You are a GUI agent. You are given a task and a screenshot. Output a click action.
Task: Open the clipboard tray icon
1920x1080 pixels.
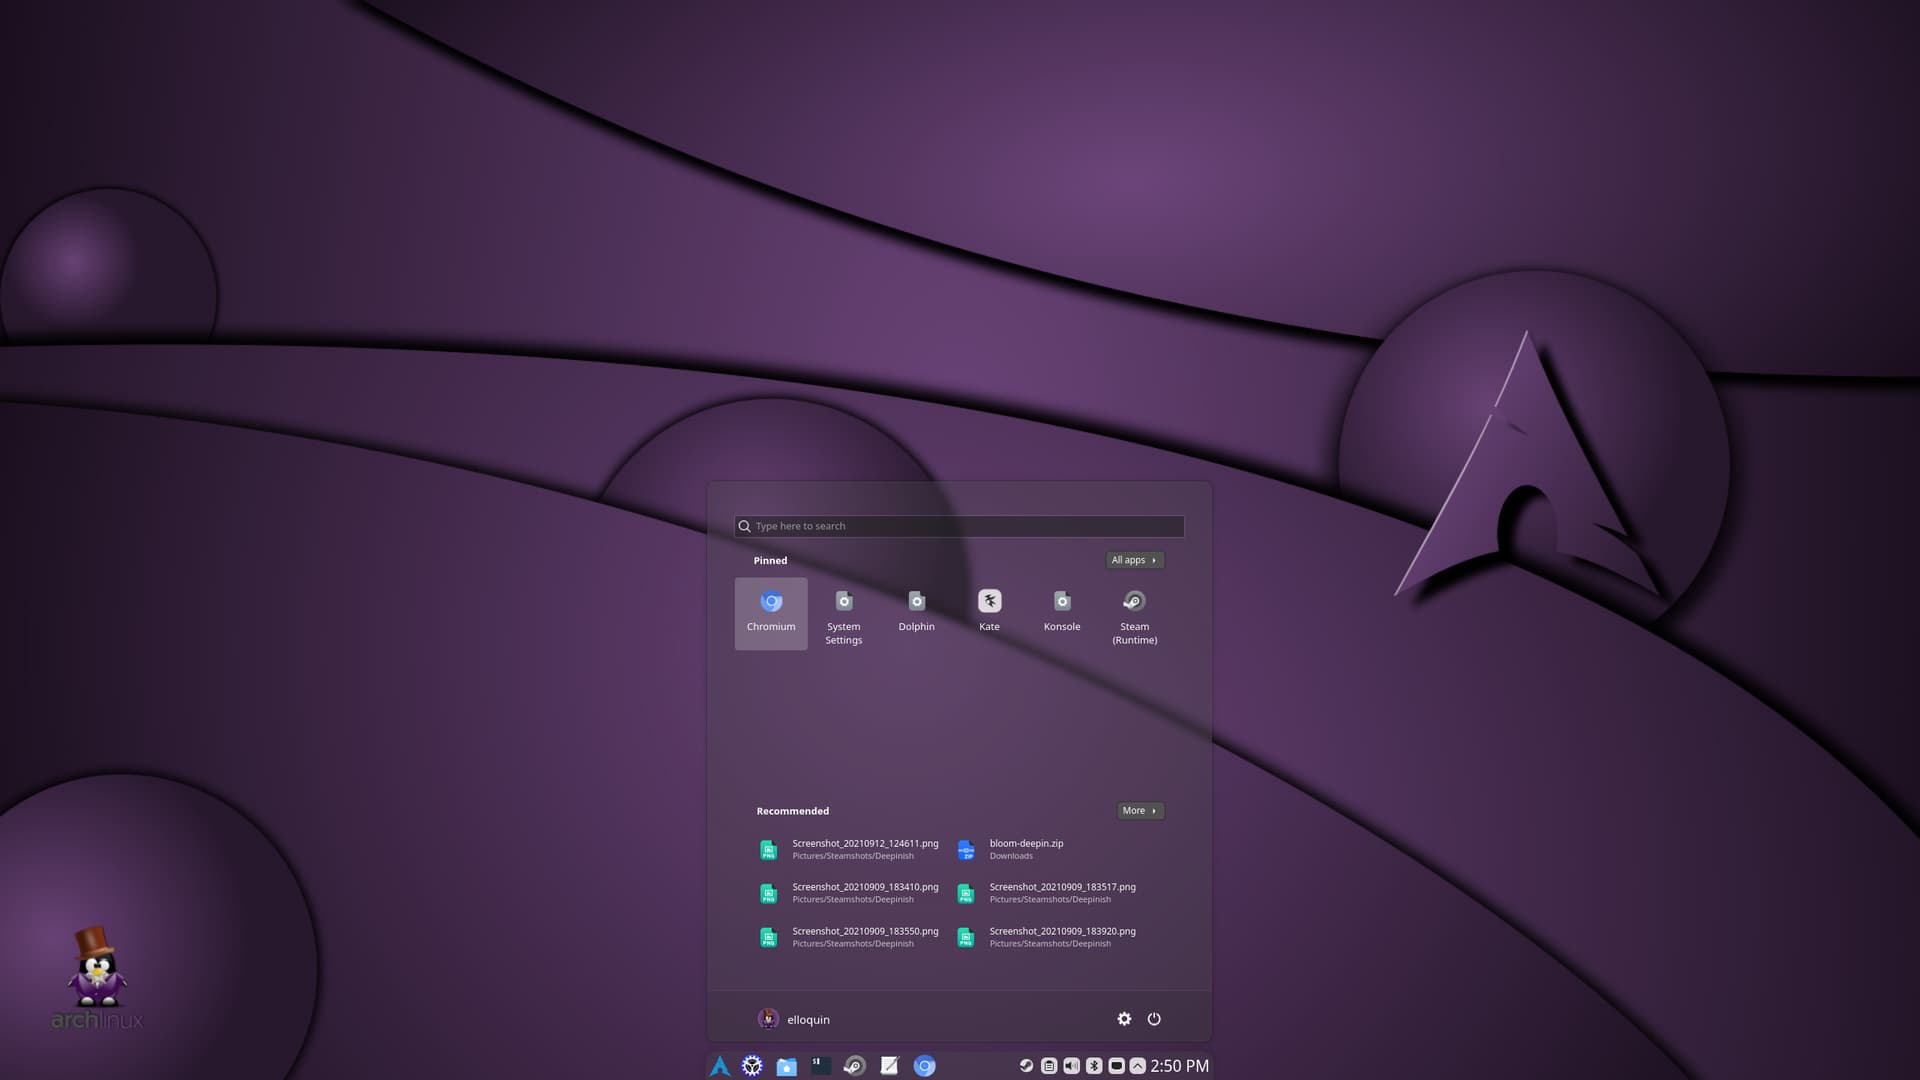tap(1049, 1066)
